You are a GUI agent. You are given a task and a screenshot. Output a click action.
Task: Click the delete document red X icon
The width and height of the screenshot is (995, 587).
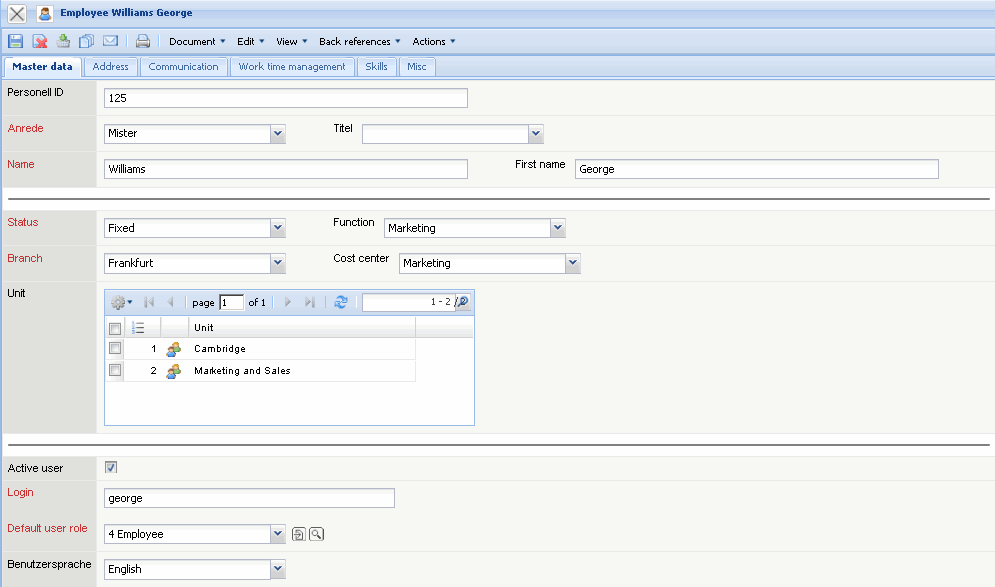click(x=40, y=41)
